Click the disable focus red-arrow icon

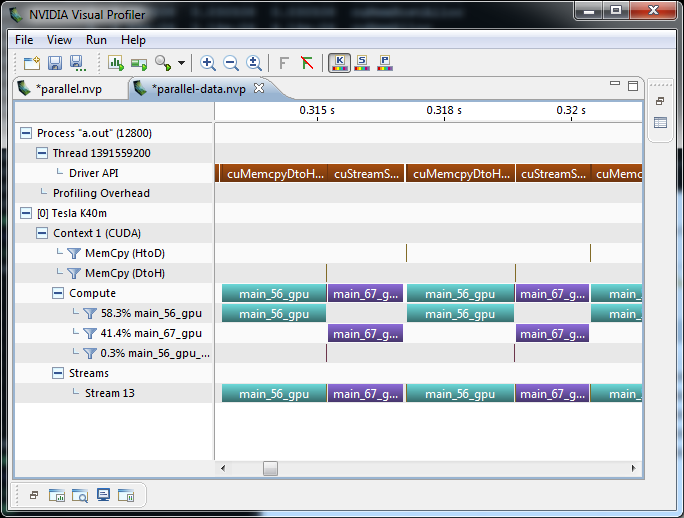click(307, 63)
